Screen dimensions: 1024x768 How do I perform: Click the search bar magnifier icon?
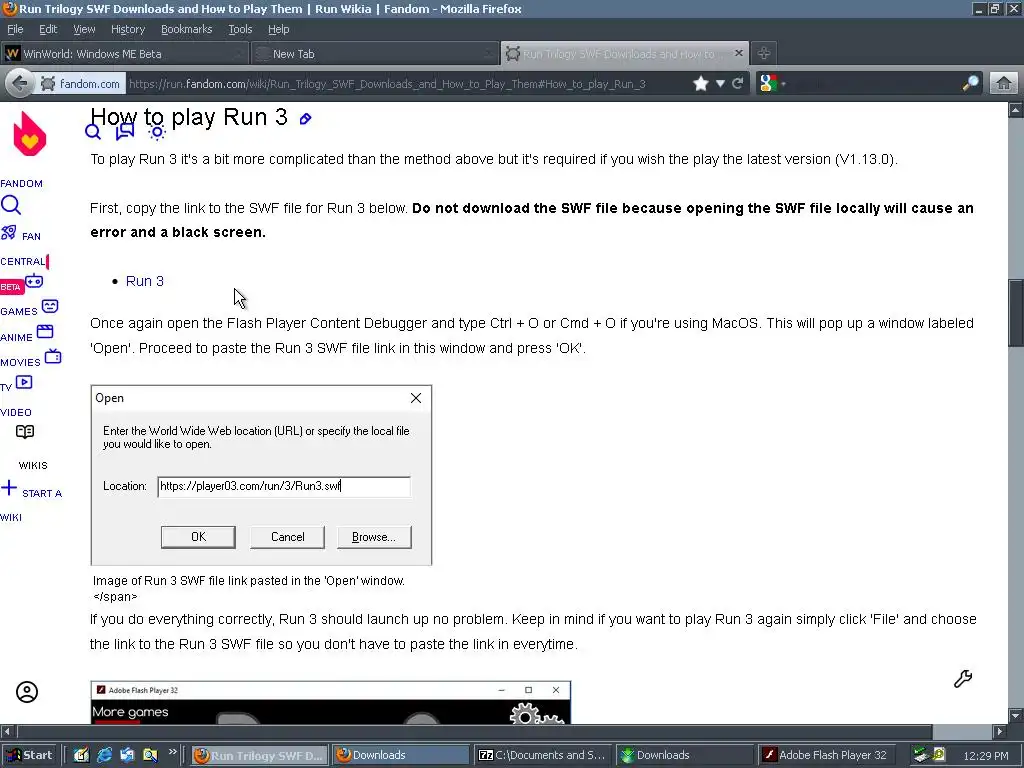pyautogui.click(x=970, y=84)
